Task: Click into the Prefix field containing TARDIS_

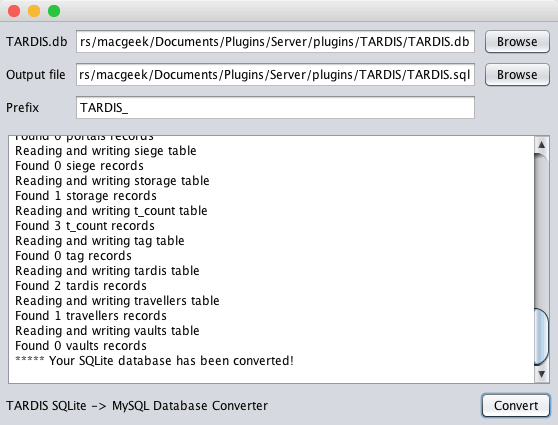Action: click(275, 107)
